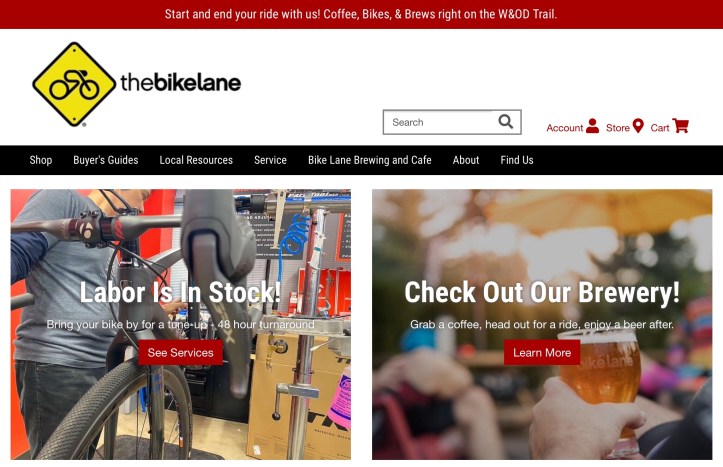Expand the Local Resources menu

click(x=196, y=160)
